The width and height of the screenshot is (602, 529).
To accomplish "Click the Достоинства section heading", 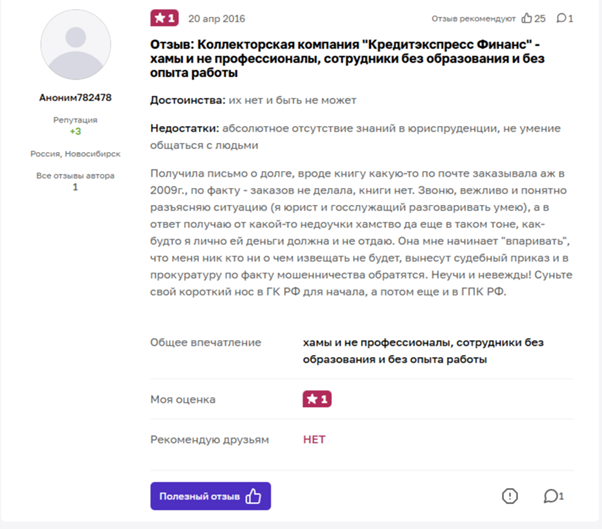I will [x=182, y=100].
